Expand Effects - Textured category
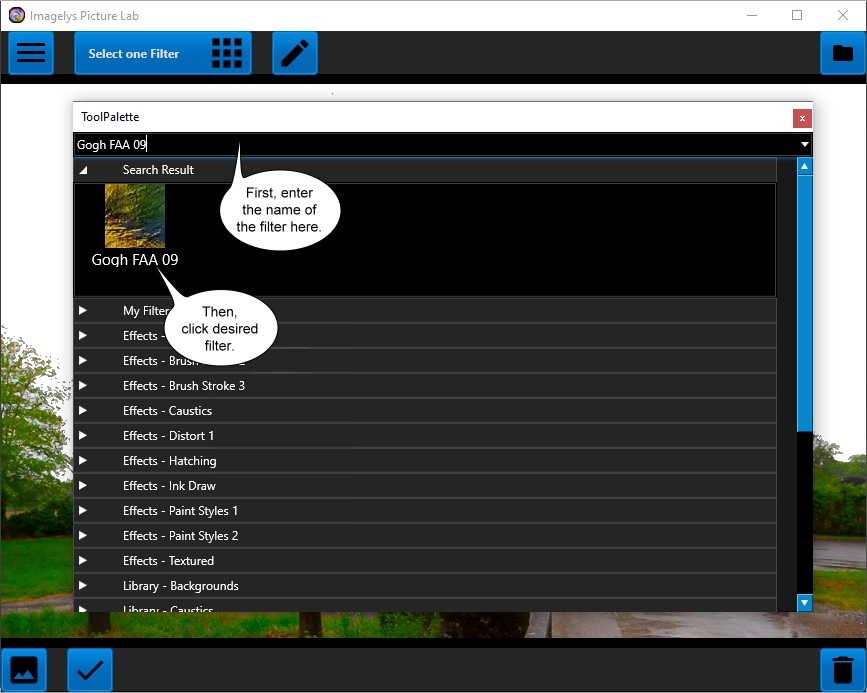Screen dimensions: 867x693 [x=83, y=560]
